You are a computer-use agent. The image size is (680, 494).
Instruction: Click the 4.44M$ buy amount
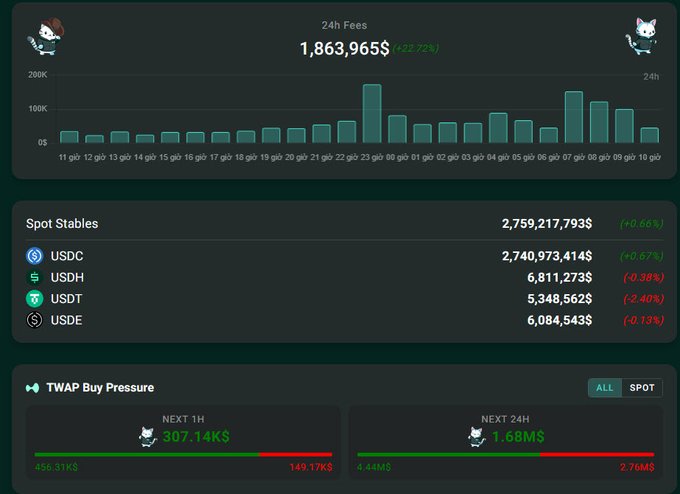click(x=374, y=467)
